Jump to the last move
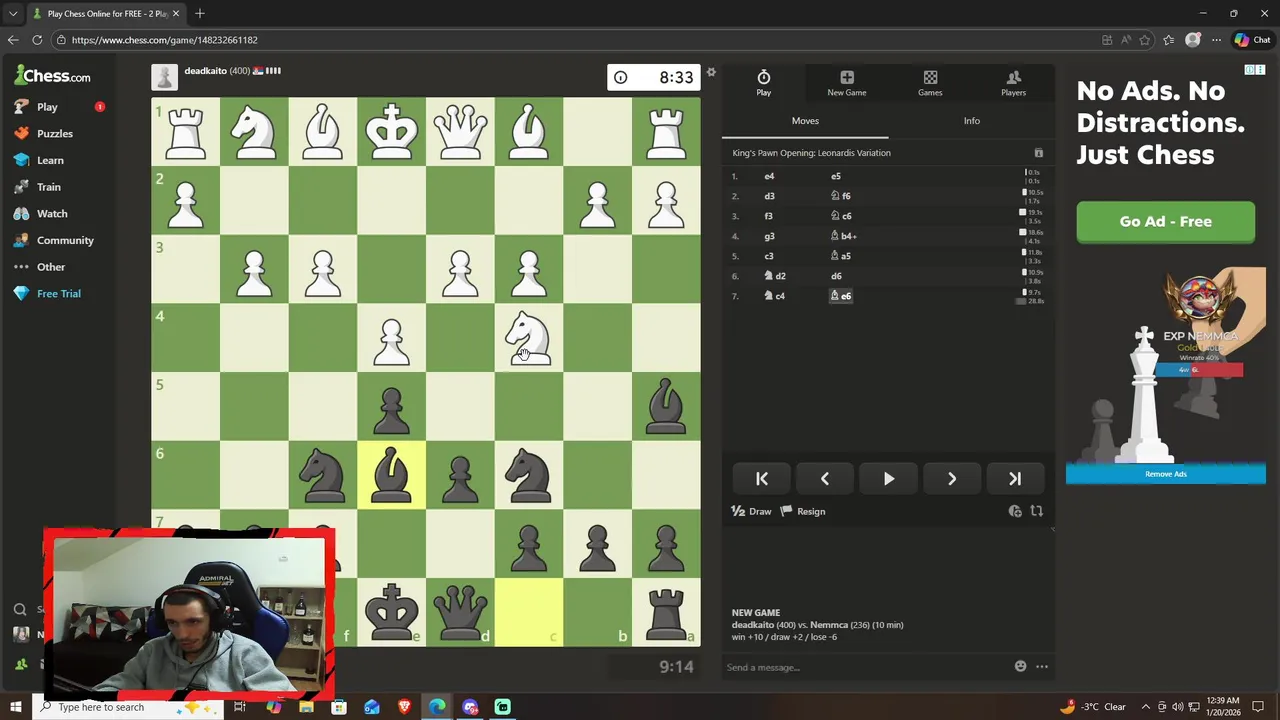This screenshot has width=1280, height=720. [x=1014, y=479]
